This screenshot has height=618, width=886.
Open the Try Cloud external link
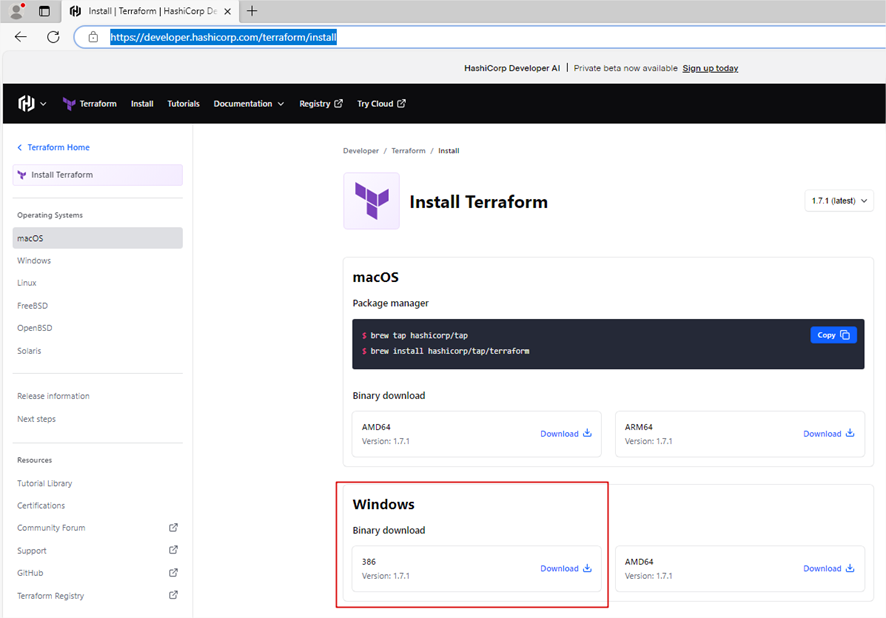[381, 103]
